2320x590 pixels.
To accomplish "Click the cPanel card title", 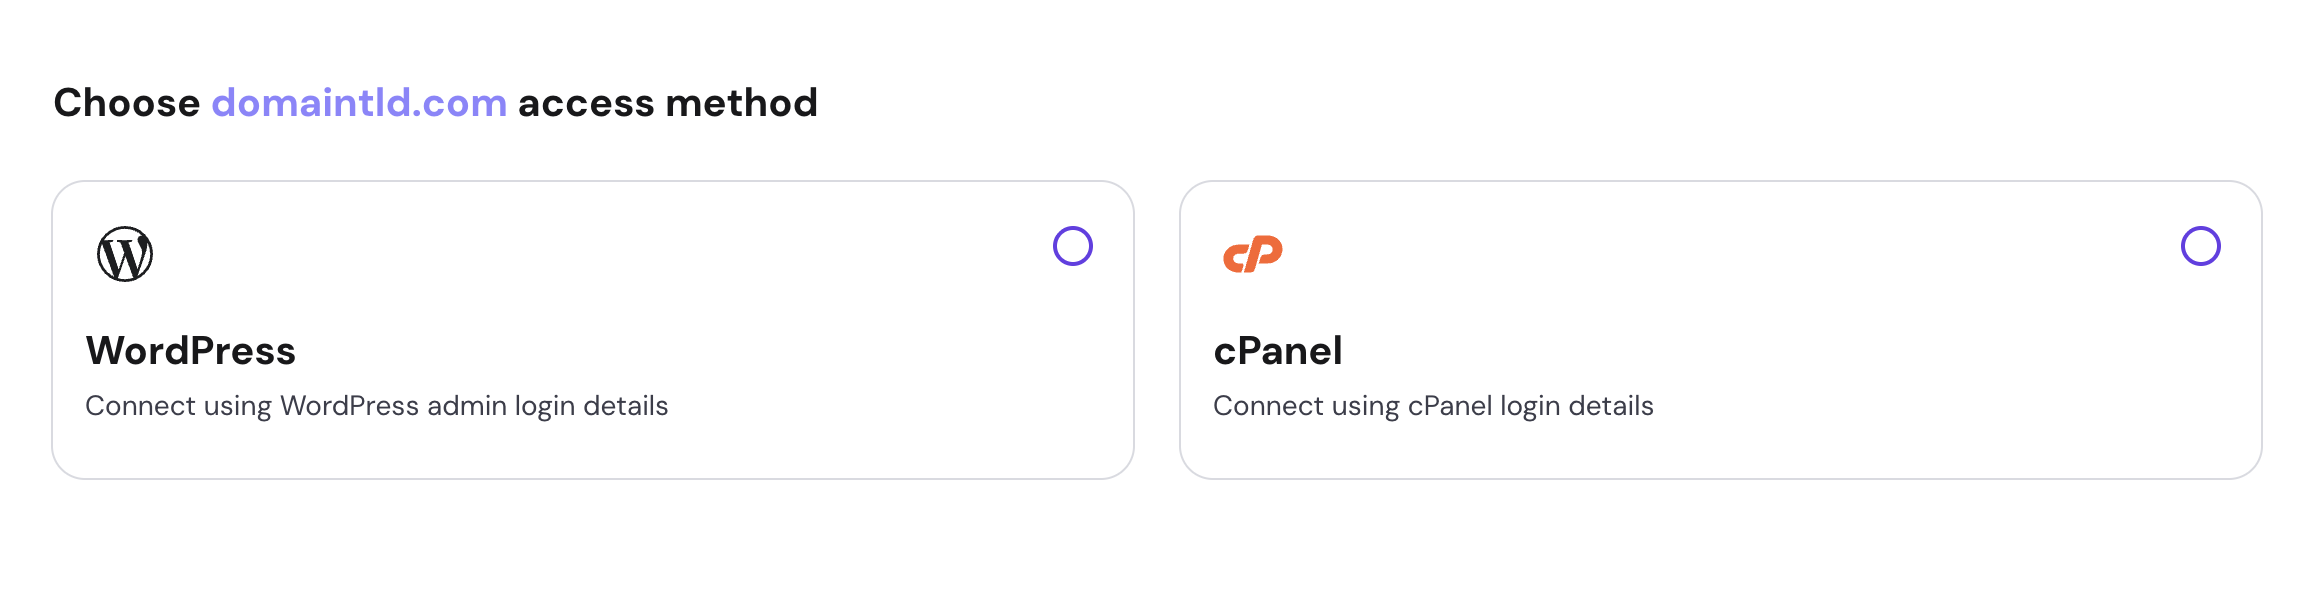I will tap(1277, 351).
